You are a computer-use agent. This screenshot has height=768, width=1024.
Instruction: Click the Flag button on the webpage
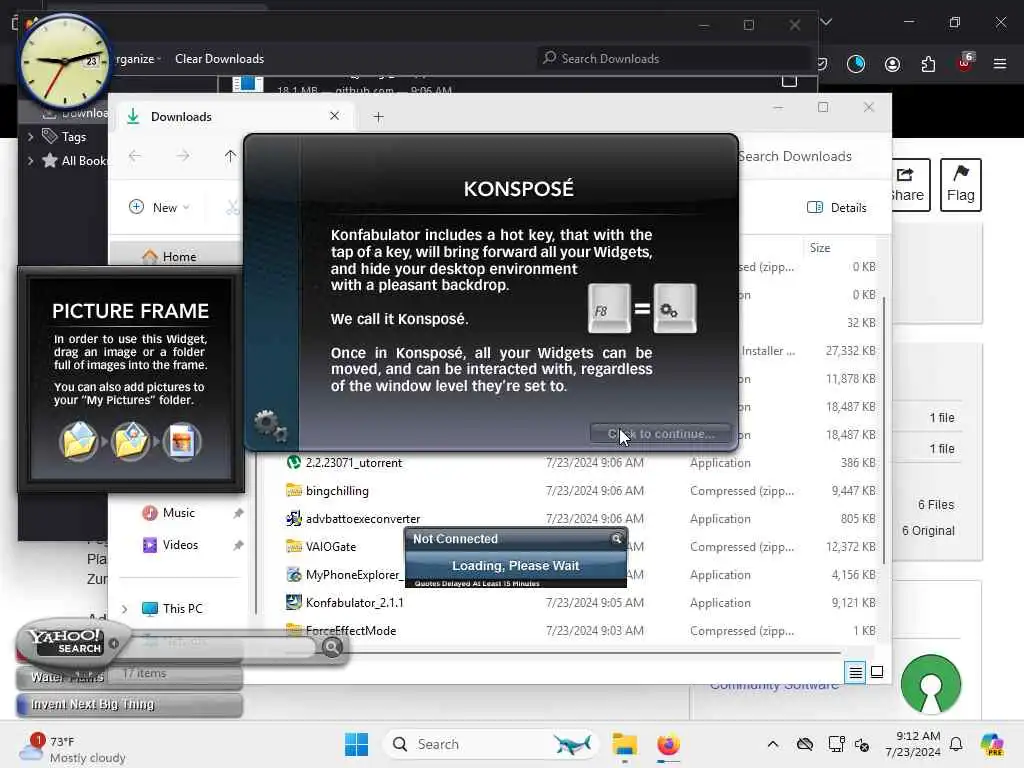click(x=961, y=185)
